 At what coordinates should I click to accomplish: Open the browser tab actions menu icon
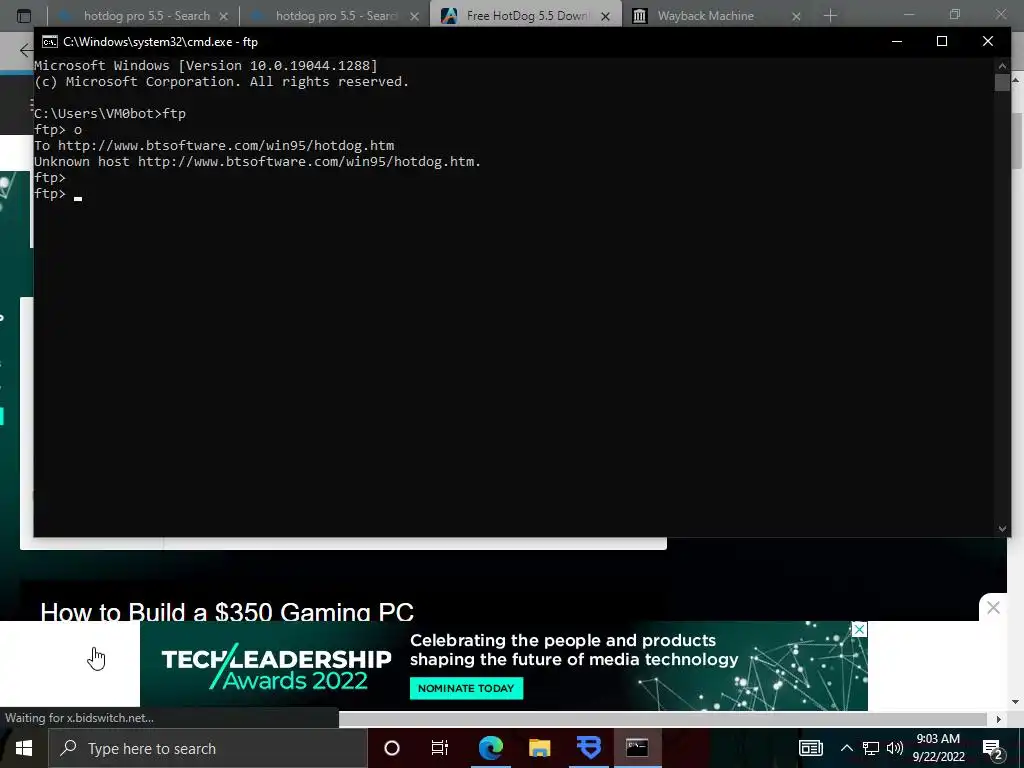click(x=24, y=16)
